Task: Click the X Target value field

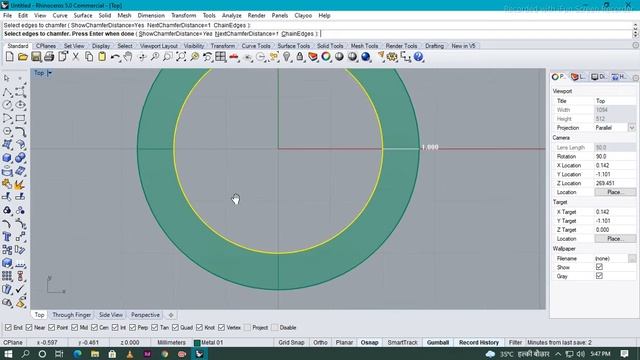Action: tap(615, 212)
